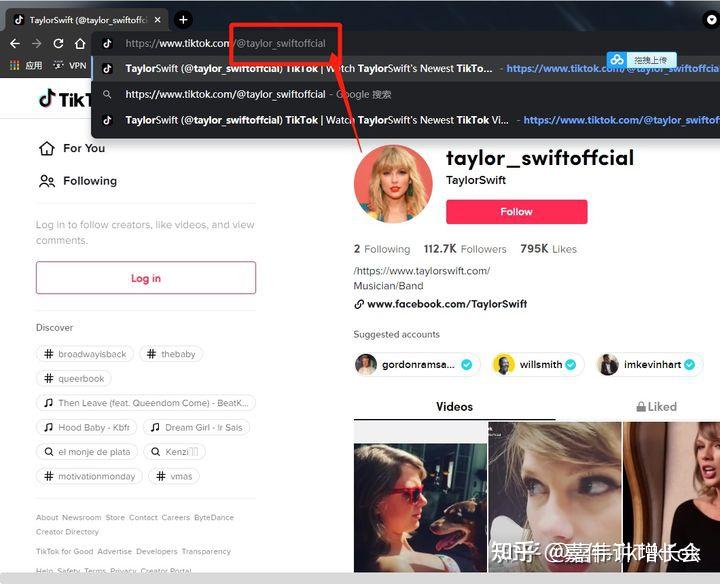
Task: Open the Advertise footer link
Action: tap(115, 551)
